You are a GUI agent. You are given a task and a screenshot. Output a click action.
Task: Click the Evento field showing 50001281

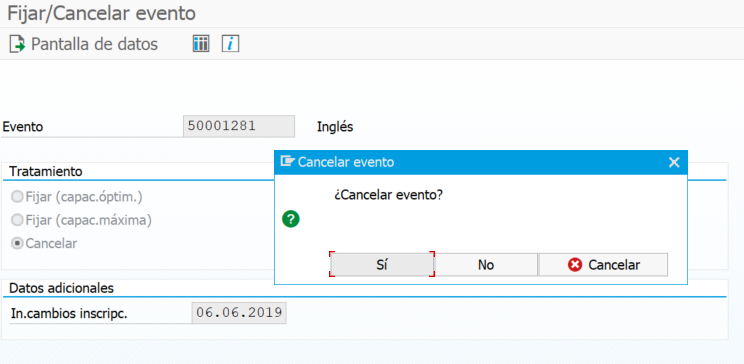[x=239, y=126]
